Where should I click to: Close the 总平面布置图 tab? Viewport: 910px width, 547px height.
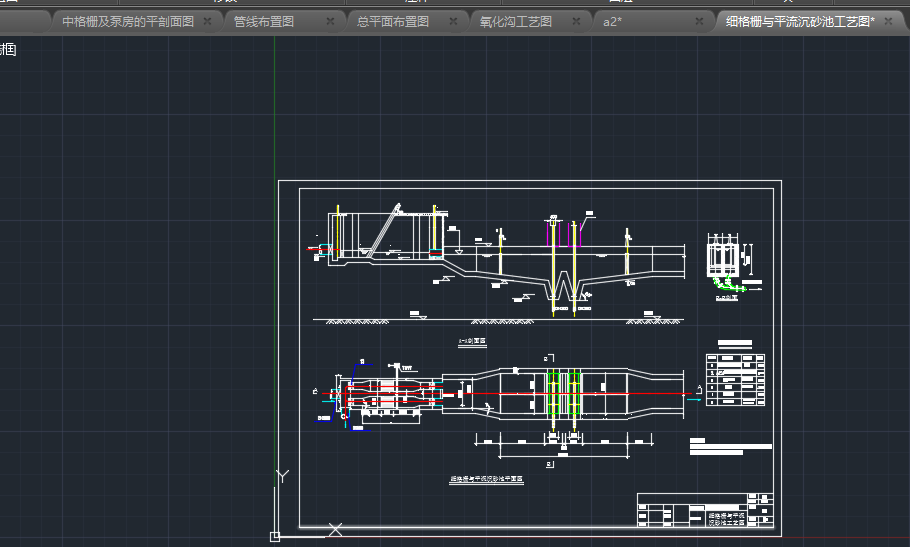point(453,21)
